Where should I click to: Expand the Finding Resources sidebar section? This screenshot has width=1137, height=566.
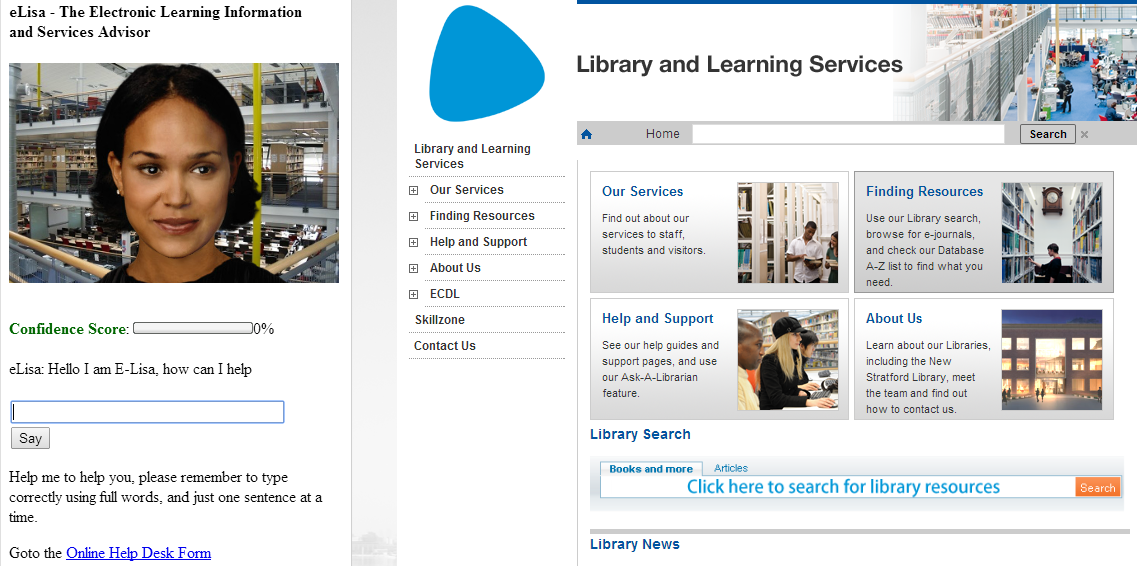pyautogui.click(x=413, y=216)
